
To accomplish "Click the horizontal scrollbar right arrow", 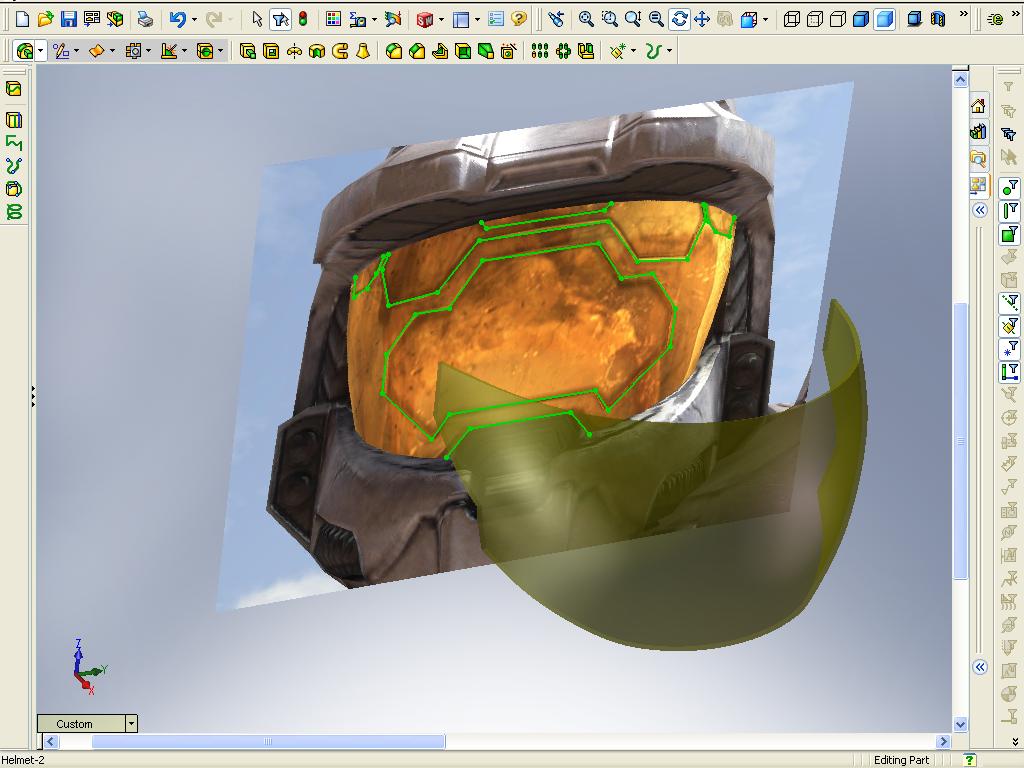I will pos(943,741).
